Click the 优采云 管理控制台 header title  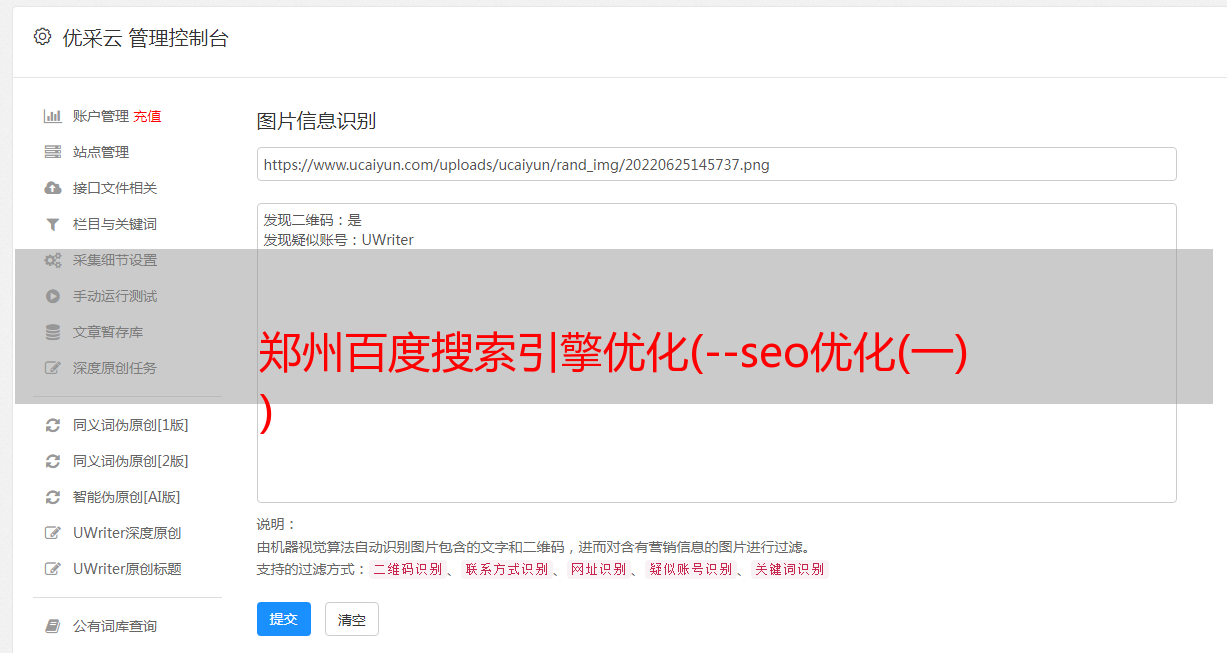[x=145, y=38]
